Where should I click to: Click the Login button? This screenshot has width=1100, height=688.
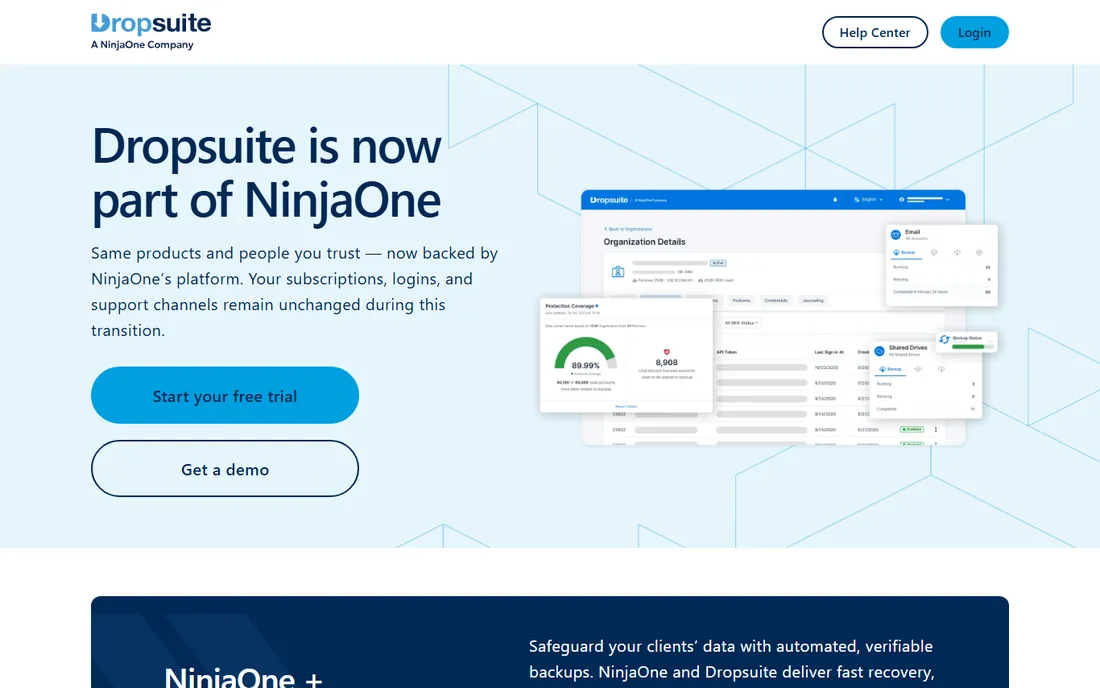(974, 32)
